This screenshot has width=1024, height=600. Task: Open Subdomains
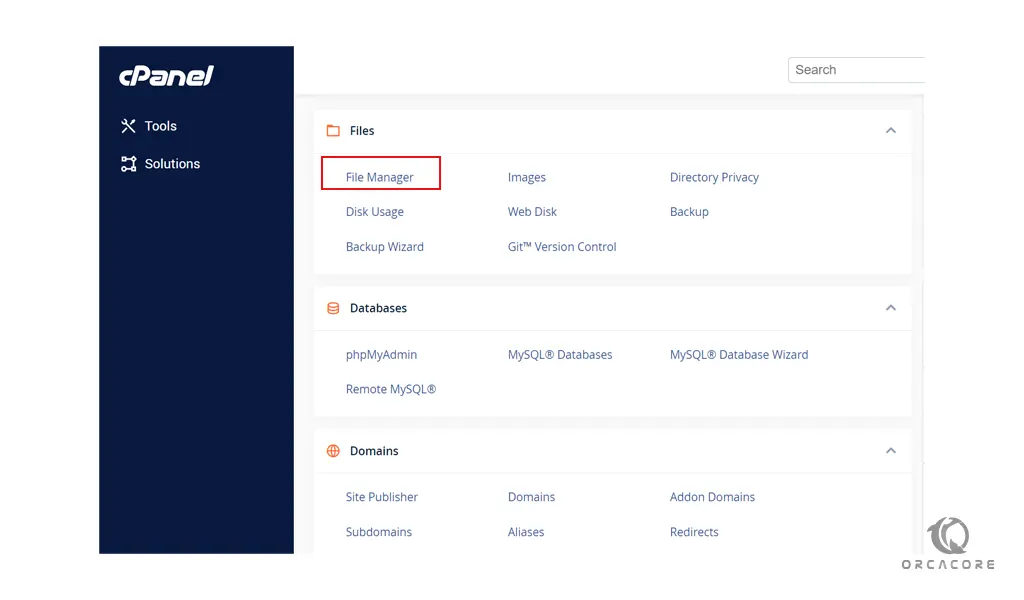point(379,532)
